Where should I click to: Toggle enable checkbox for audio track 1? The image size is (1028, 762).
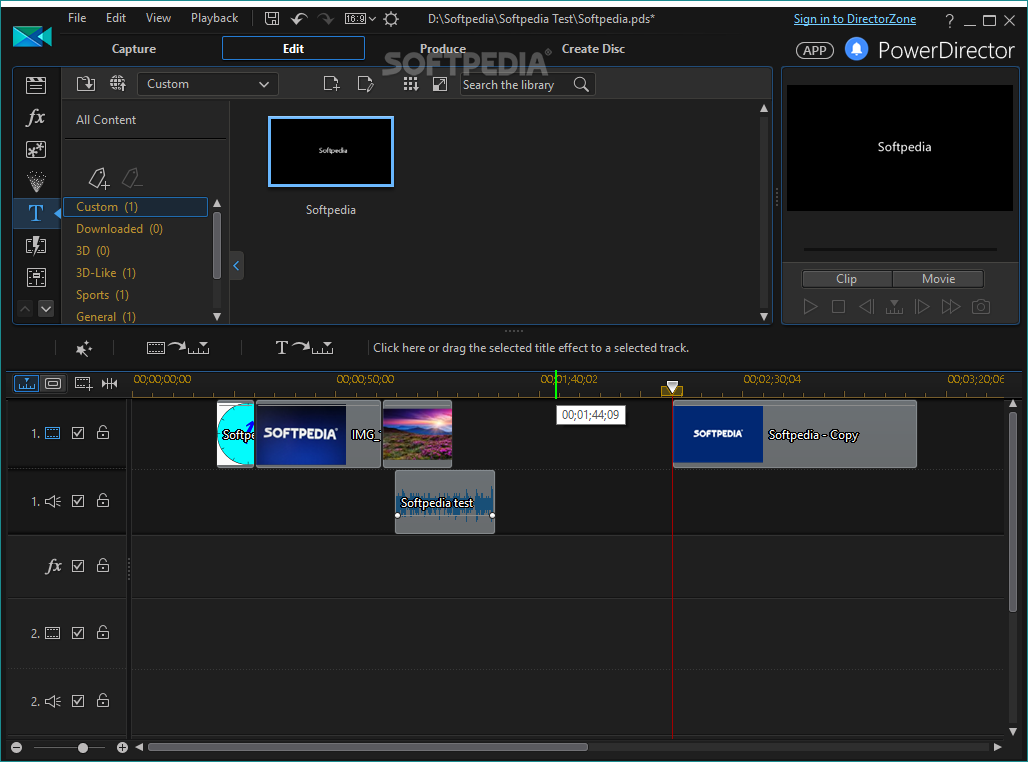(x=78, y=501)
